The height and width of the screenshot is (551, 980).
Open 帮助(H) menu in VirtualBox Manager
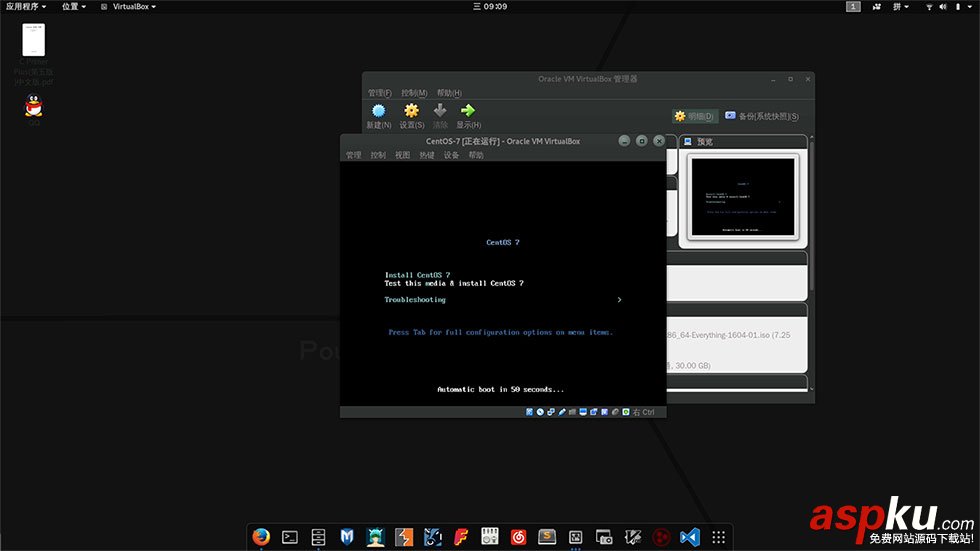pos(449,93)
